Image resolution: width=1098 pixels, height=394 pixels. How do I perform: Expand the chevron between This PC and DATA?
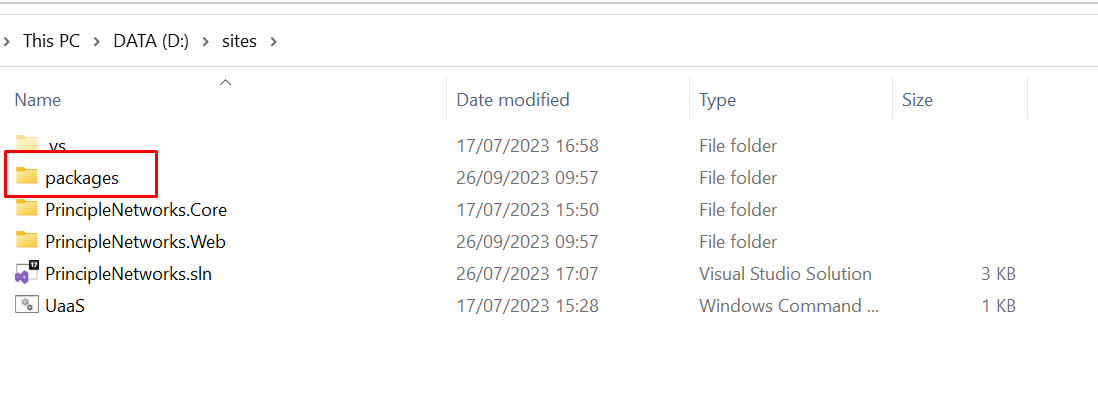(97, 41)
